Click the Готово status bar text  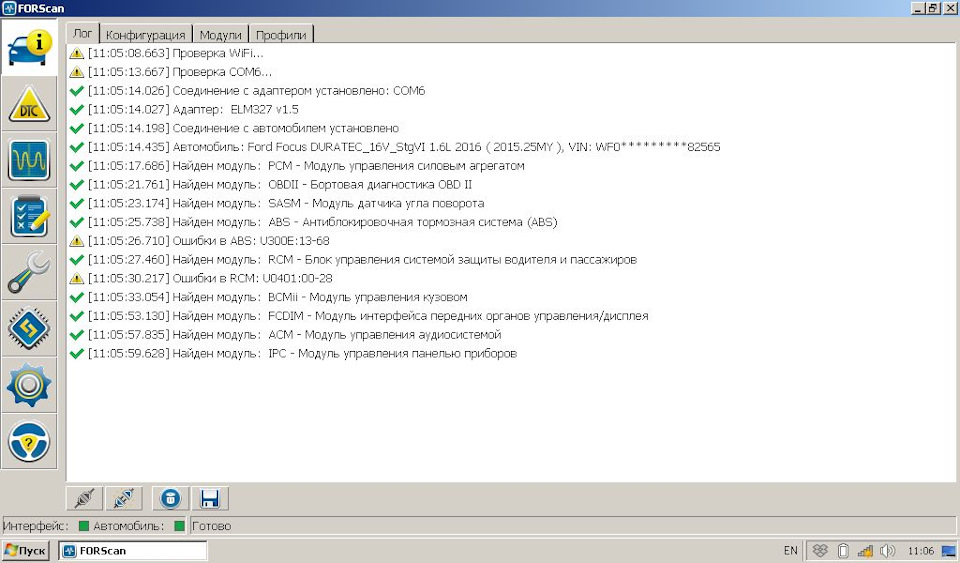click(x=211, y=526)
